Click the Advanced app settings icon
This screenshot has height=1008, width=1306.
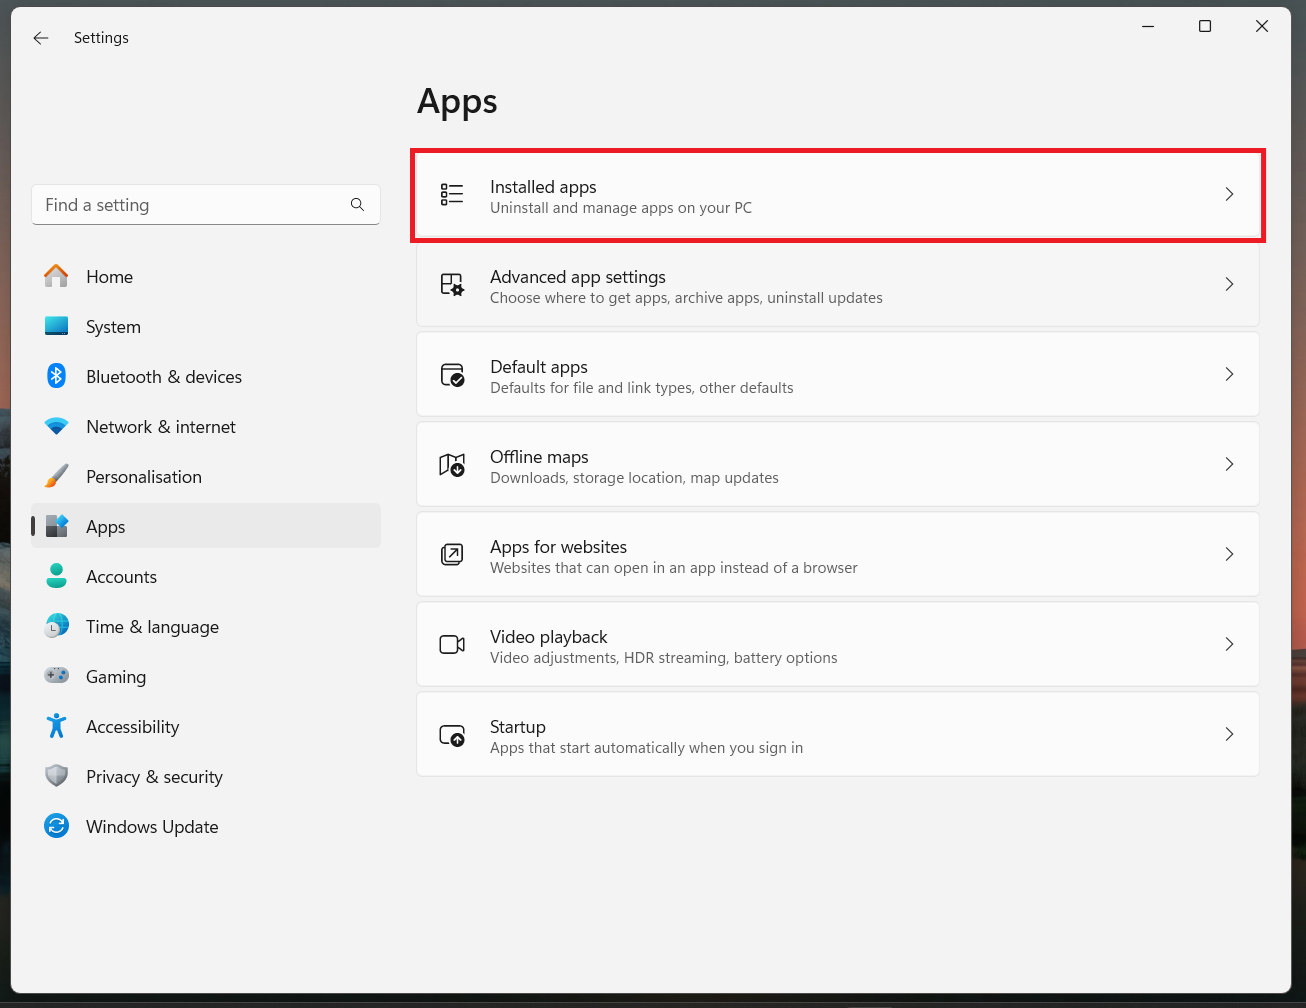[452, 285]
